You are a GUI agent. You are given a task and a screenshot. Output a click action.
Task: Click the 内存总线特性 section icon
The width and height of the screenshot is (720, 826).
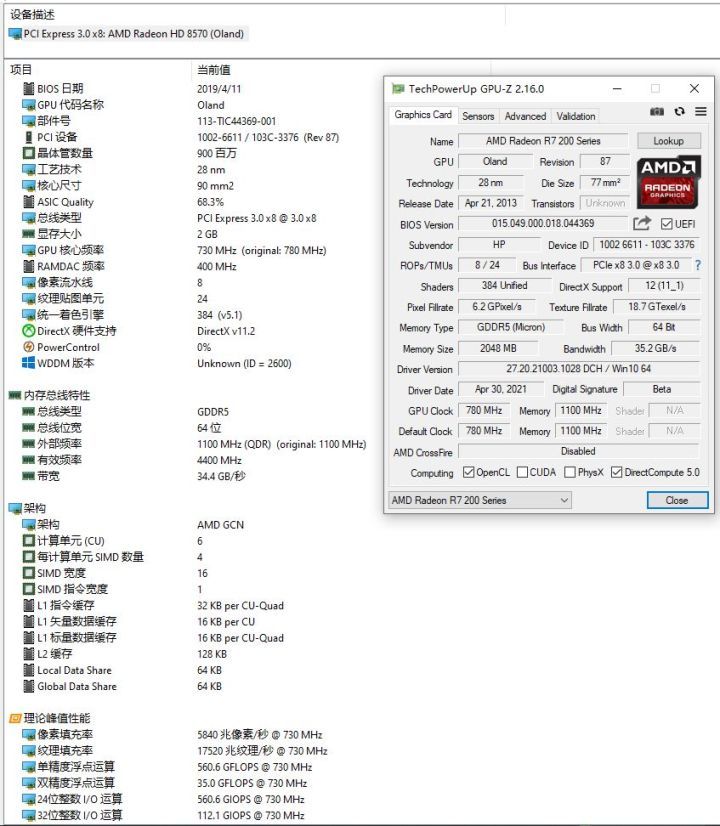click(x=15, y=395)
